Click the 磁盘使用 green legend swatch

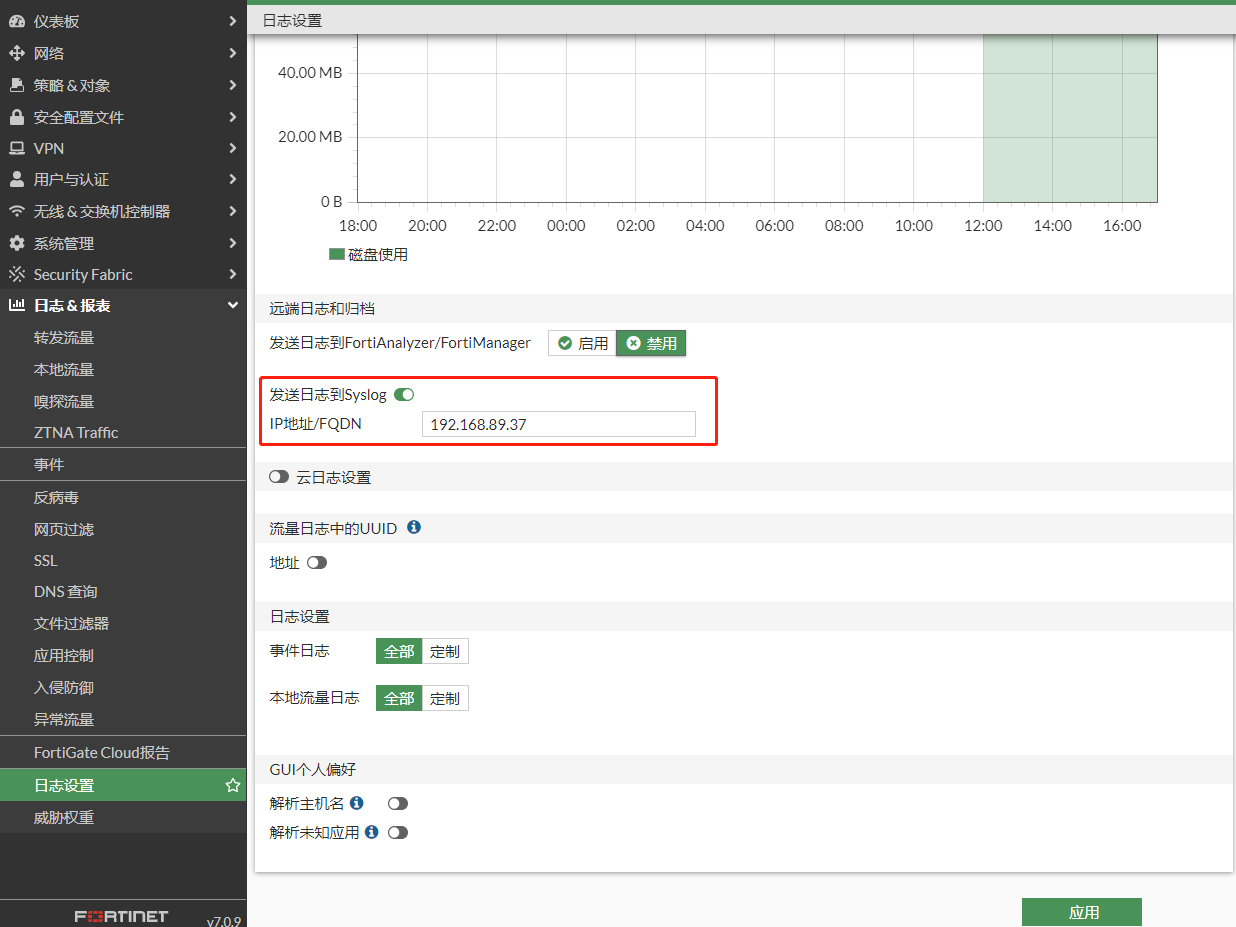point(337,254)
